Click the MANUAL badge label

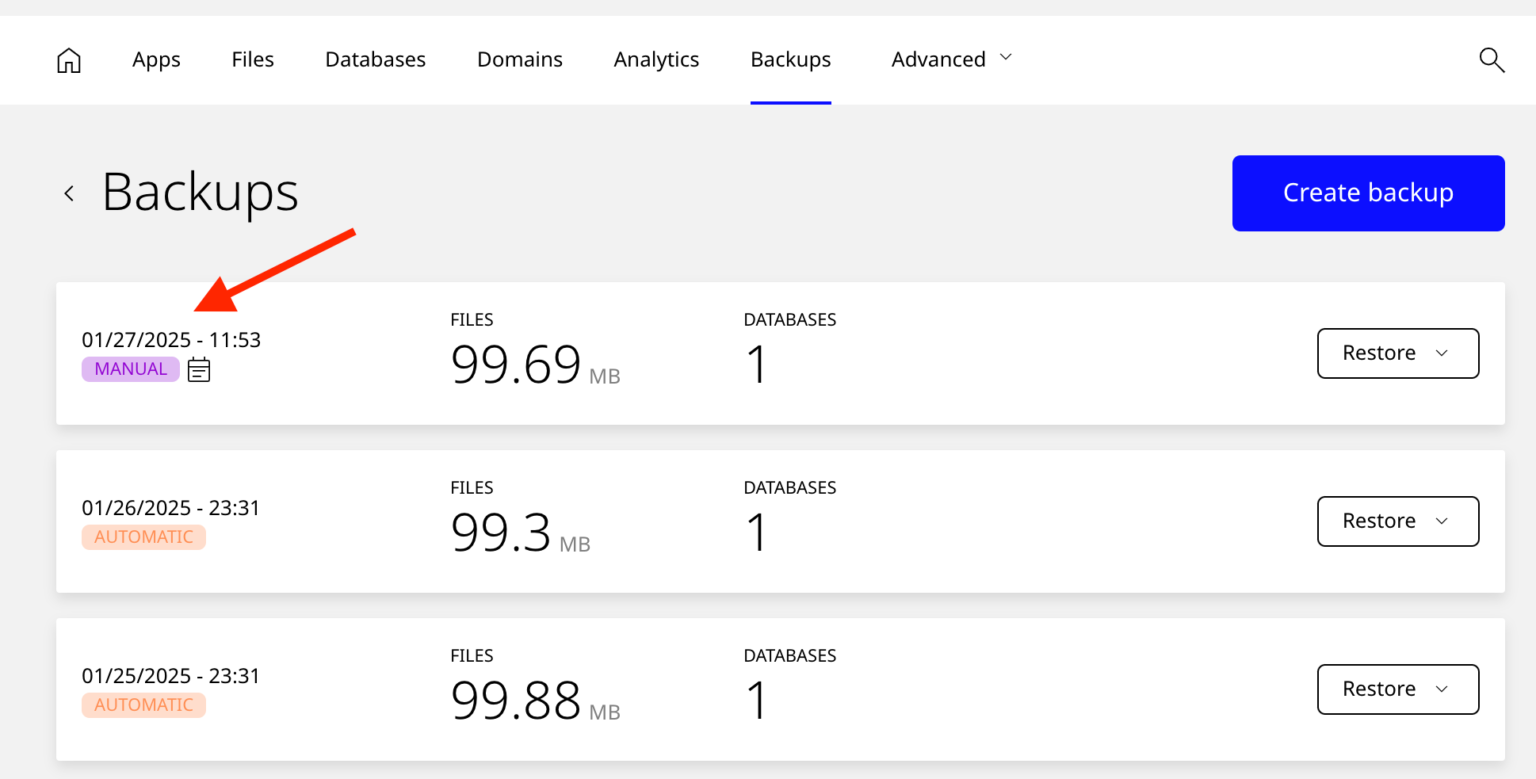[x=130, y=369]
